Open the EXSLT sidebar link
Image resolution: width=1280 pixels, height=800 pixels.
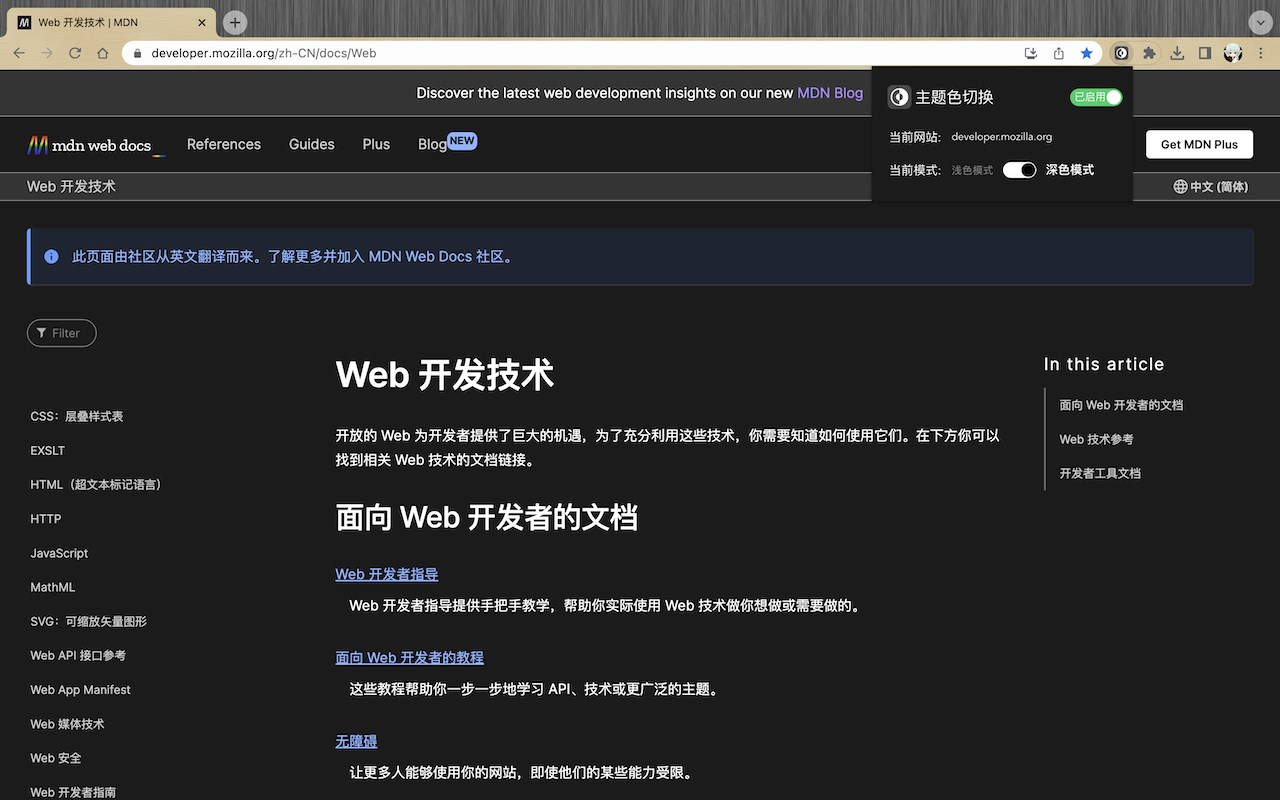point(48,451)
